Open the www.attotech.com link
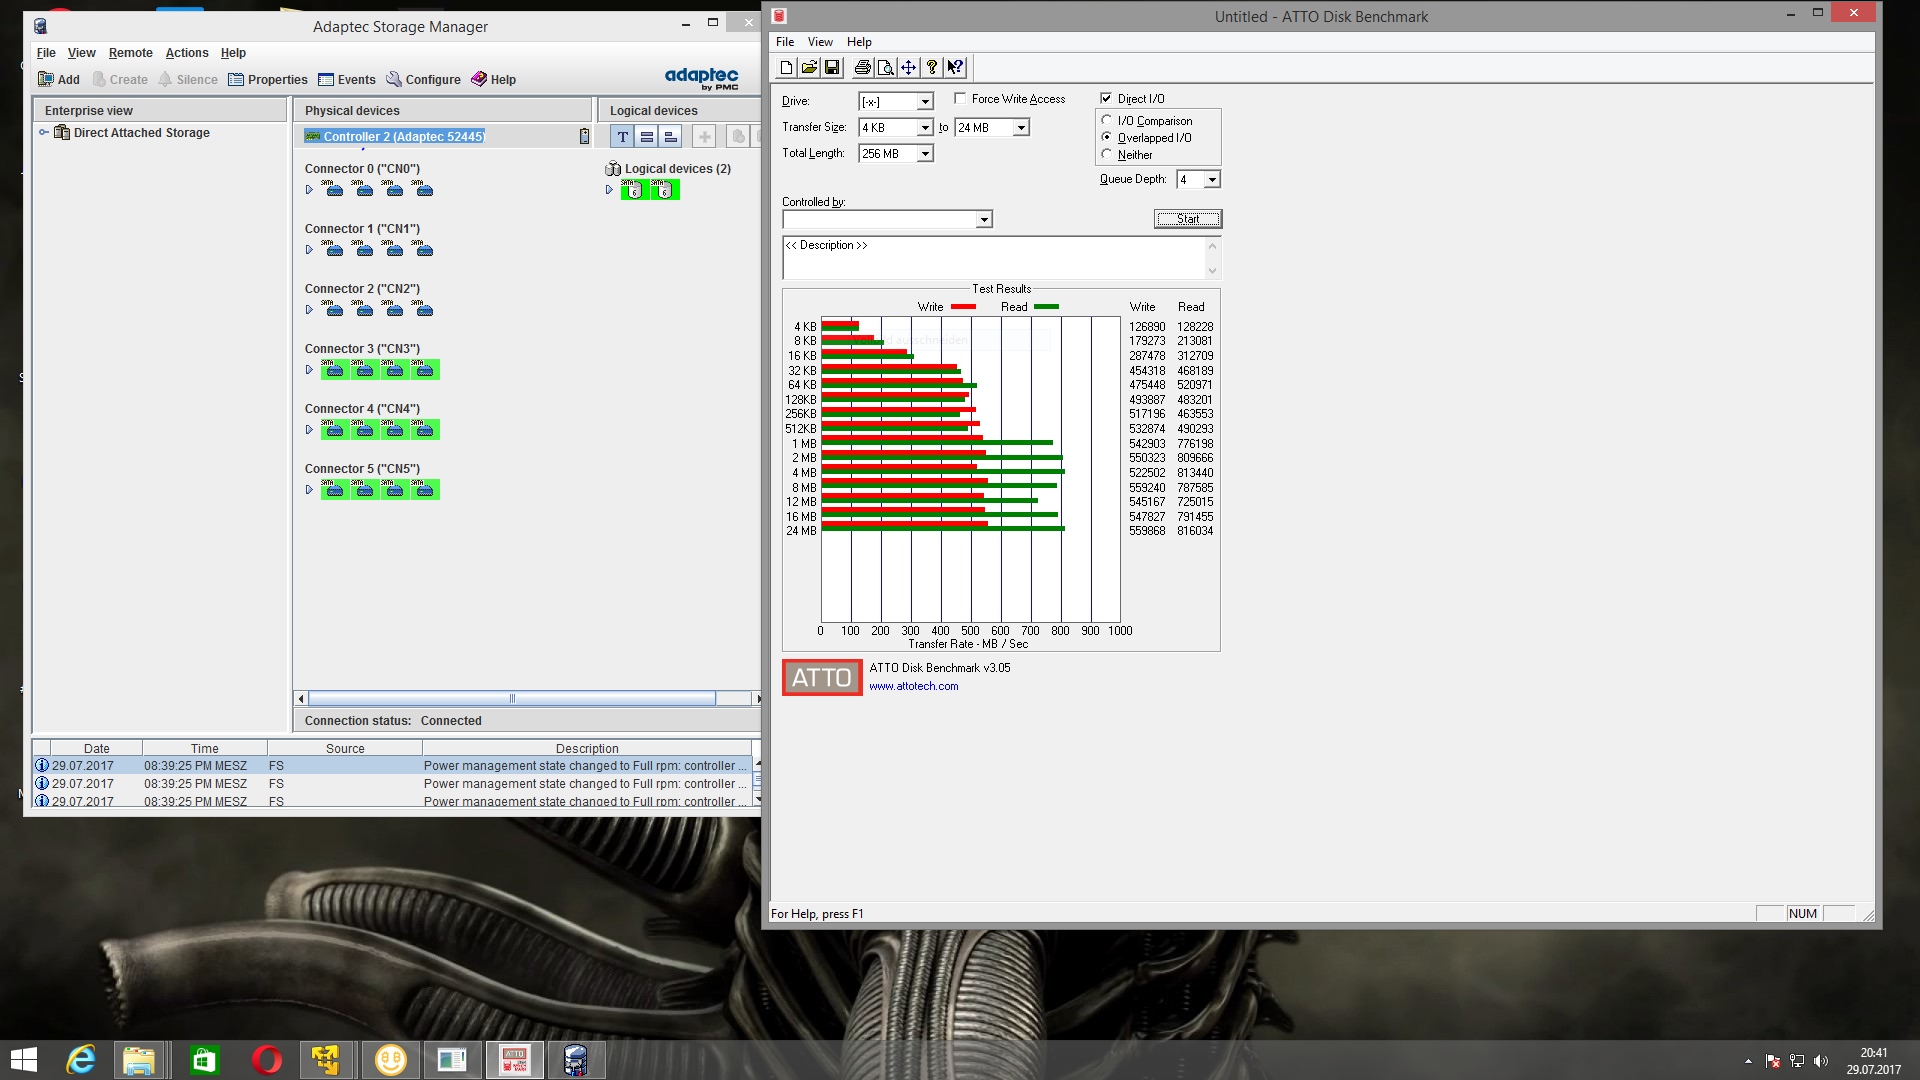The height and width of the screenshot is (1080, 1920). click(913, 687)
